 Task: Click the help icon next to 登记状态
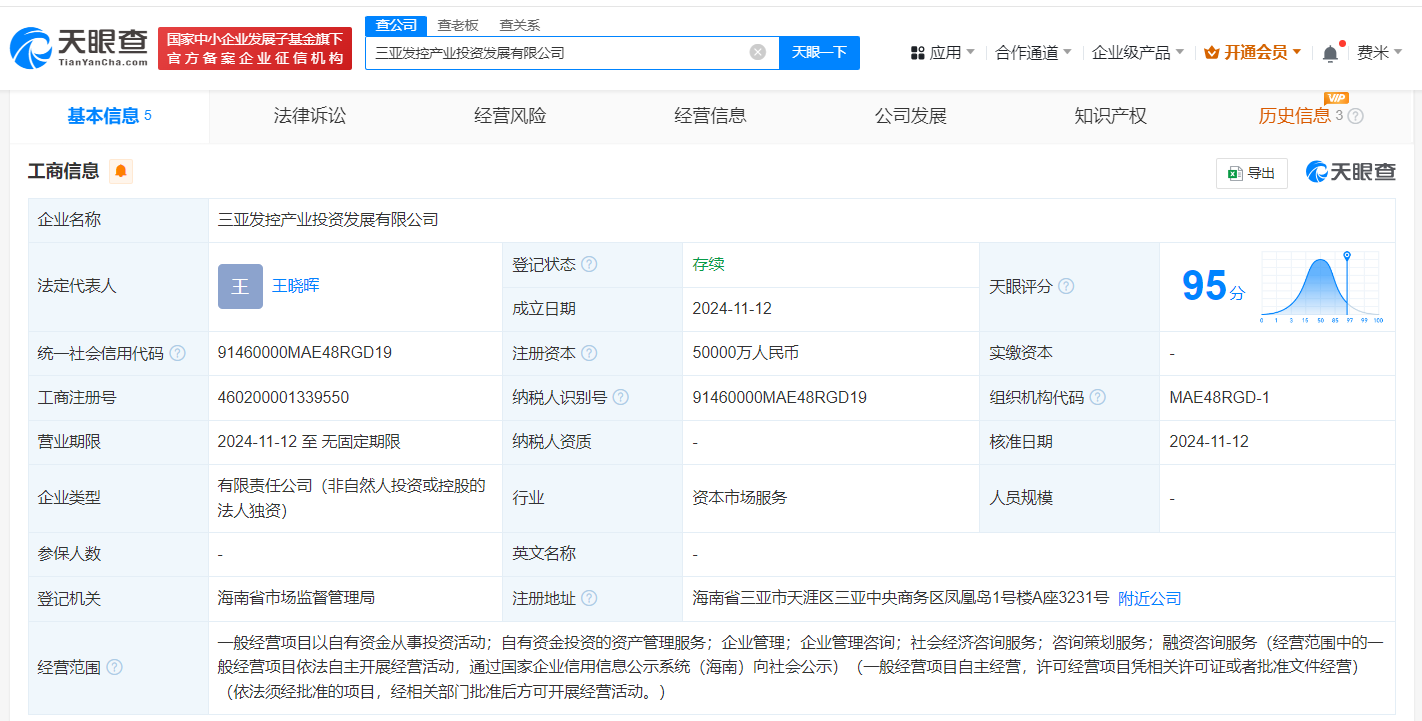click(589, 265)
